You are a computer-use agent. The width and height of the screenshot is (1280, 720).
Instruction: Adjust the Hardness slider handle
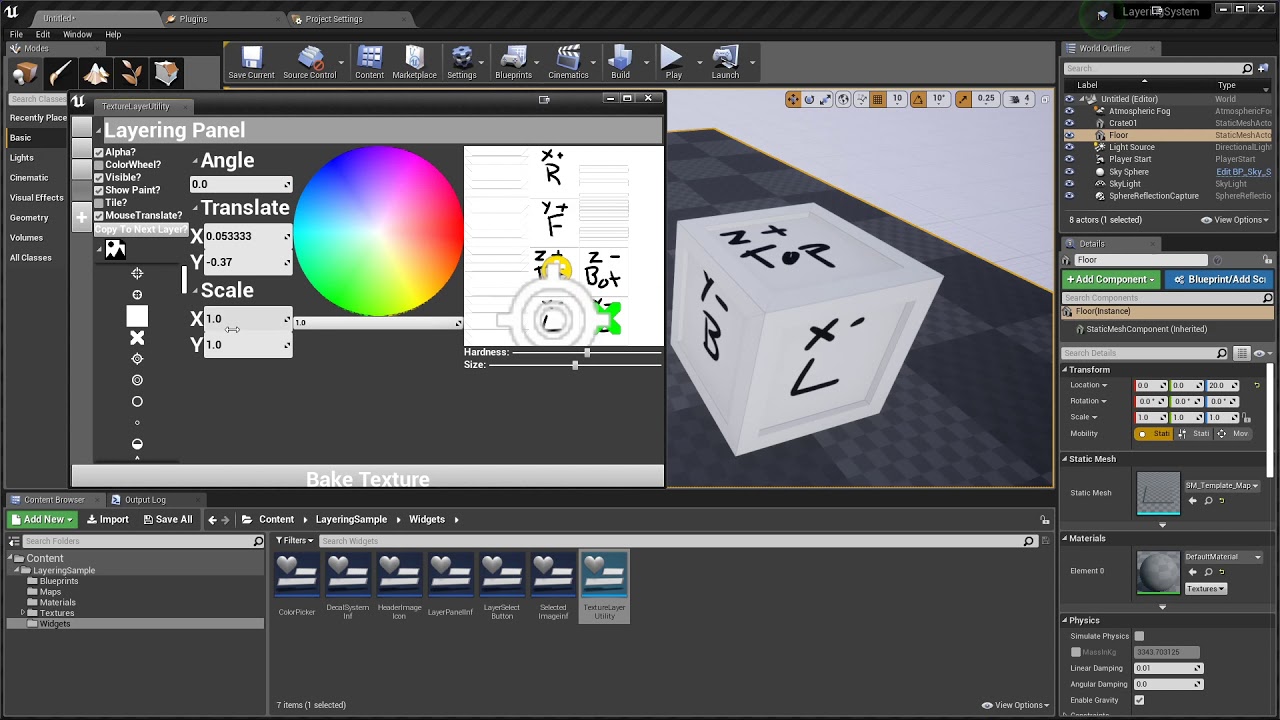click(x=587, y=352)
